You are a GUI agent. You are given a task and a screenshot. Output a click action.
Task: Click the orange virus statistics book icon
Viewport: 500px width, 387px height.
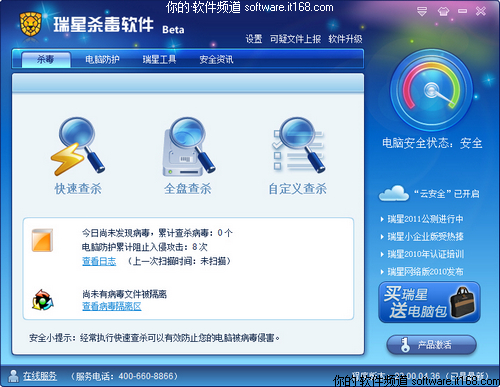[42, 240]
